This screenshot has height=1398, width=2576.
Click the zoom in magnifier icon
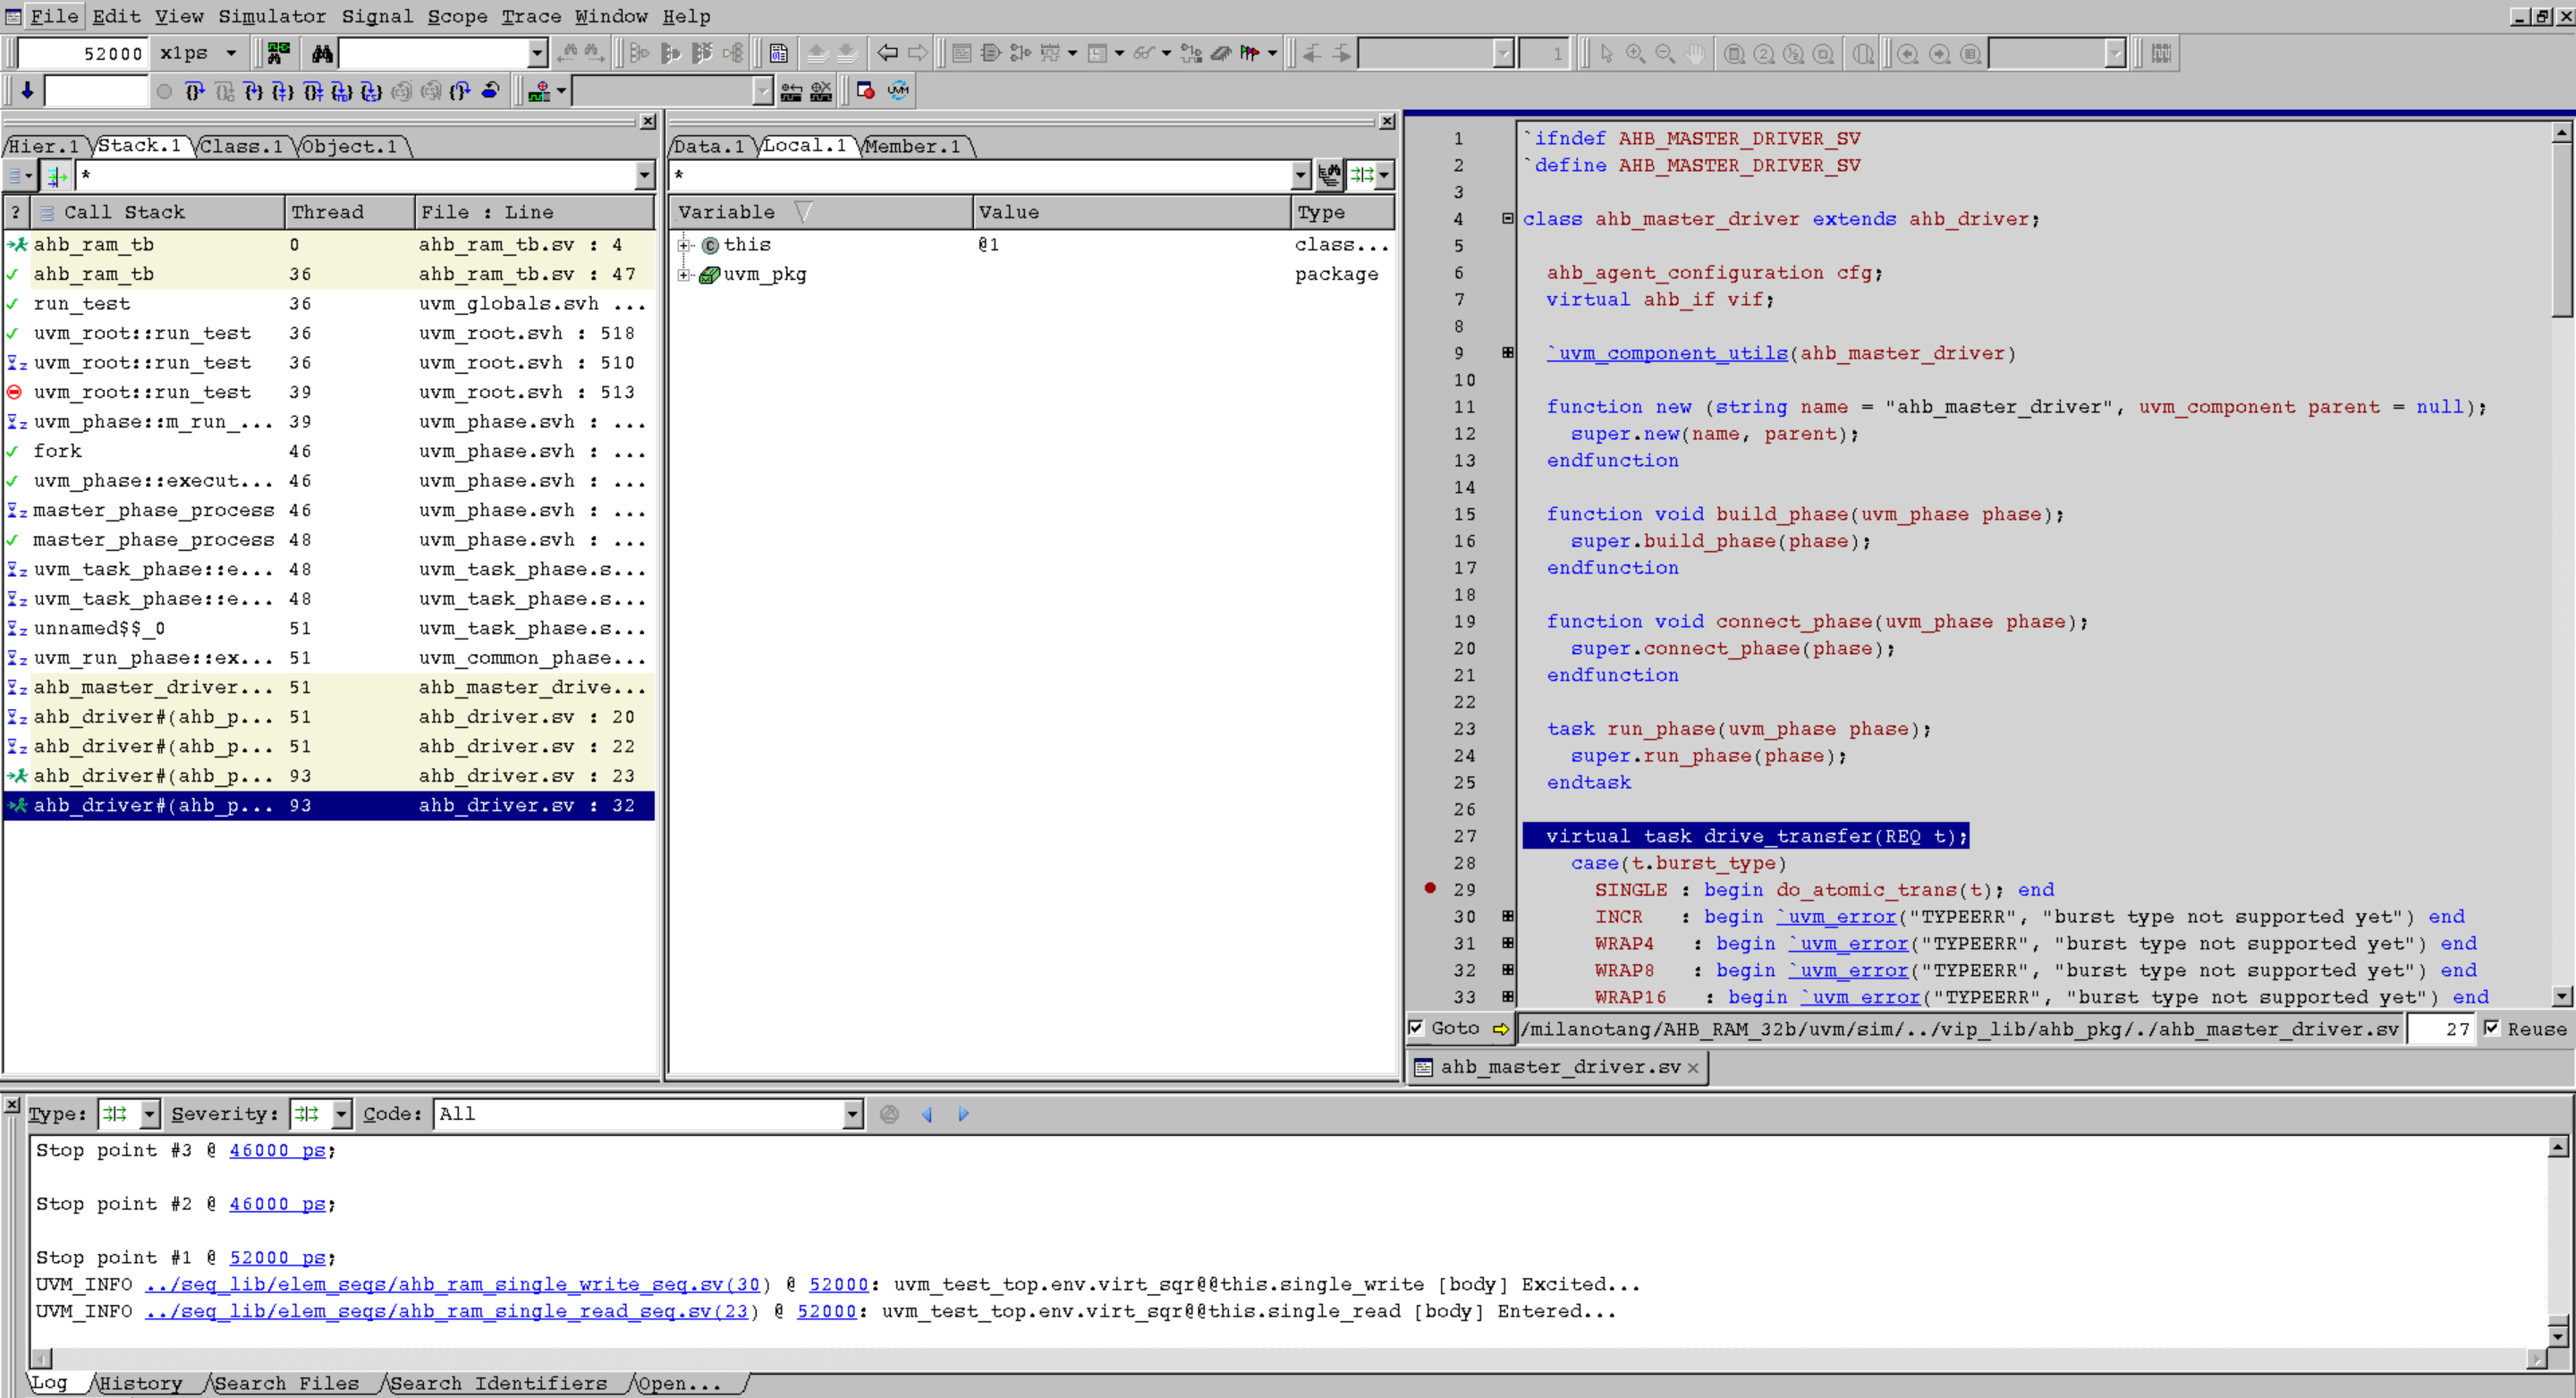1635,53
